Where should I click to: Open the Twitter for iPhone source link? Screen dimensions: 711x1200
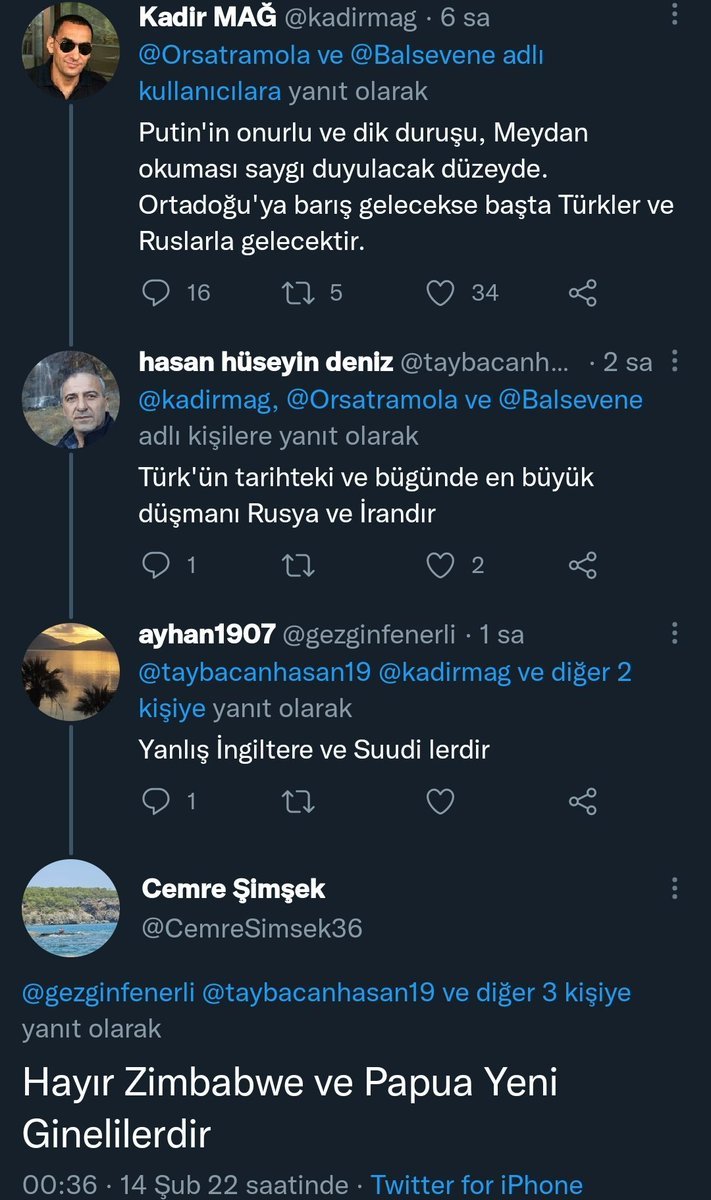tap(476, 1185)
